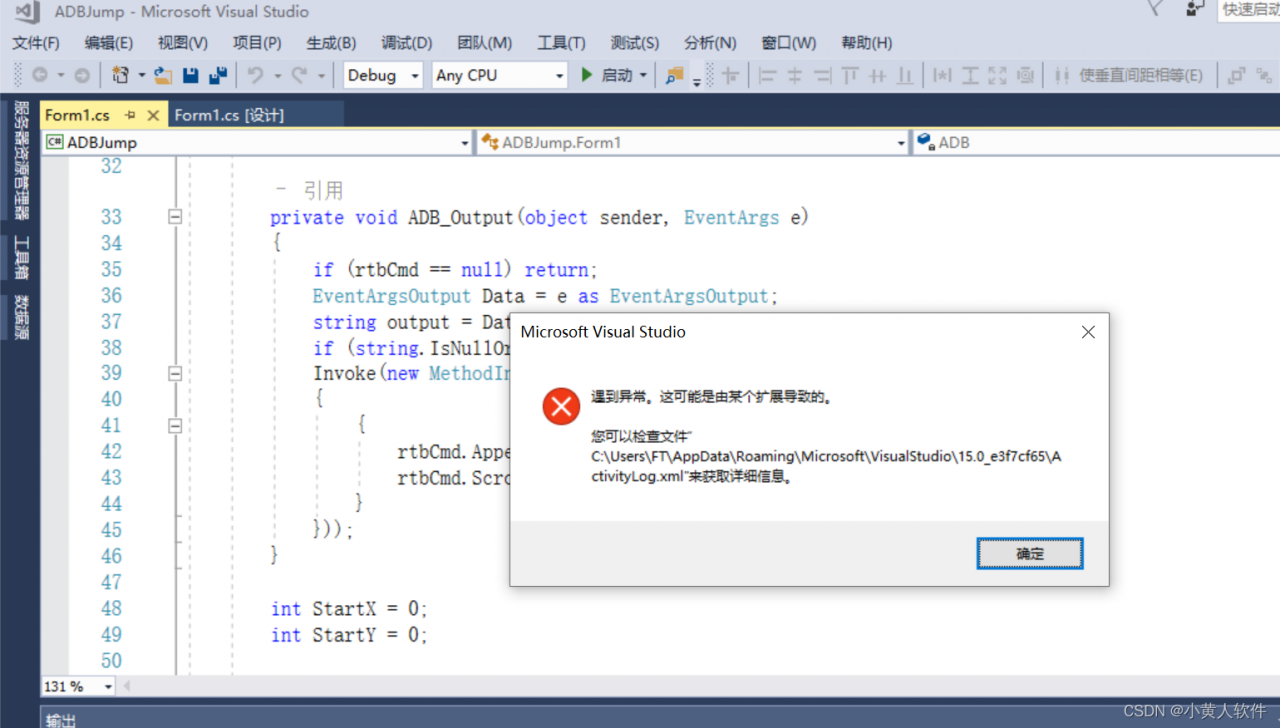This screenshot has height=728, width=1280.
Task: Save the file with the single-disk icon
Action: pyautogui.click(x=191, y=75)
